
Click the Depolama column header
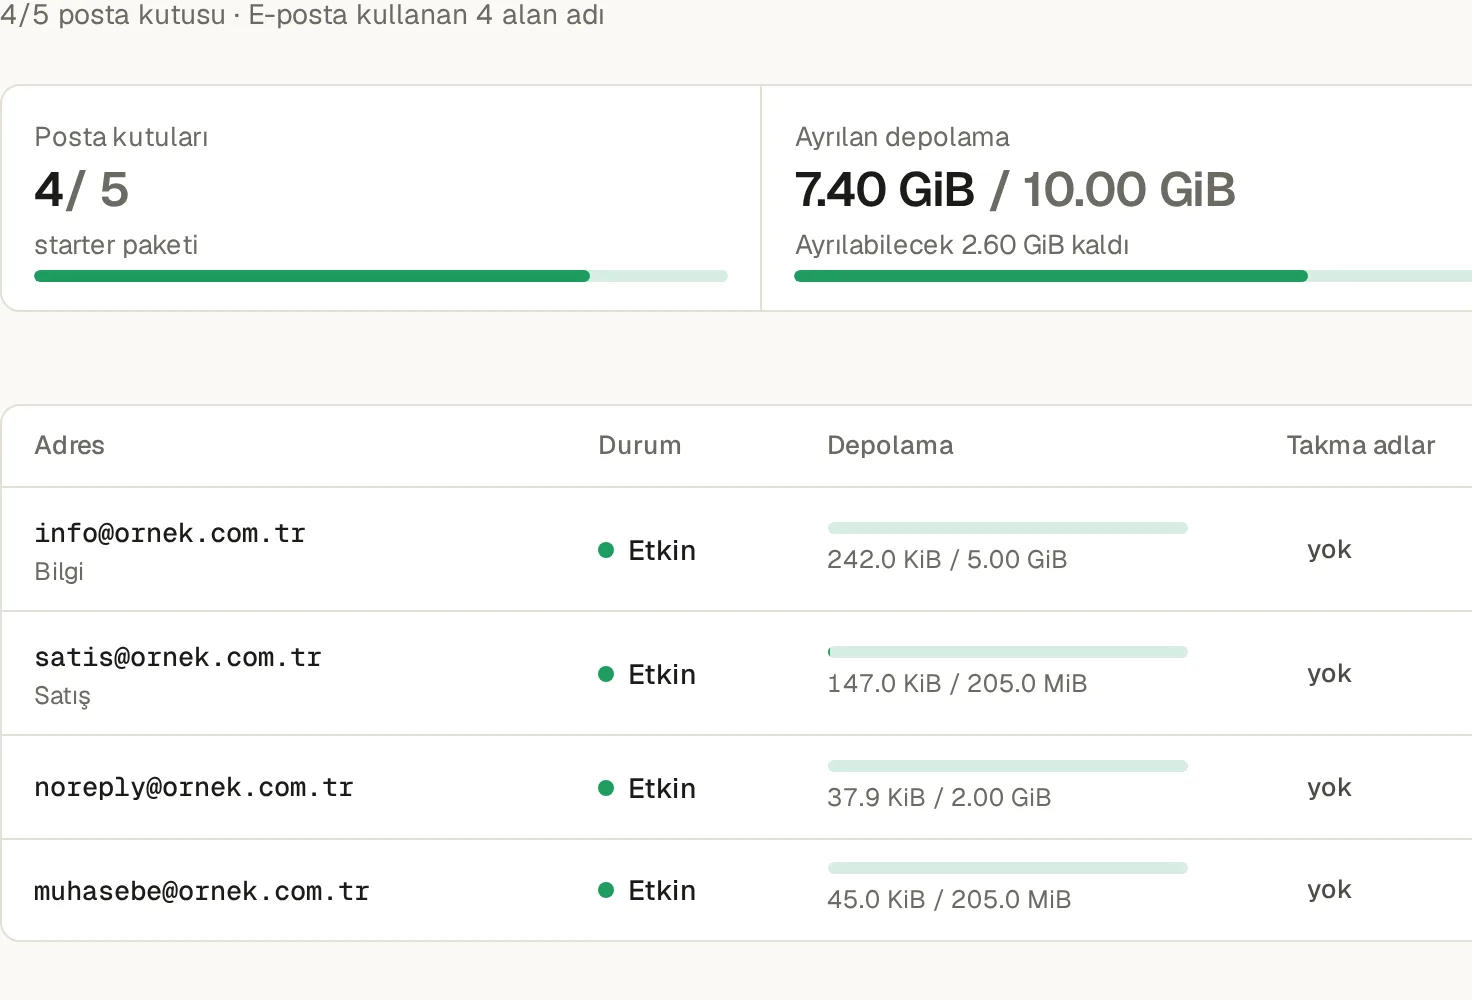tap(890, 445)
